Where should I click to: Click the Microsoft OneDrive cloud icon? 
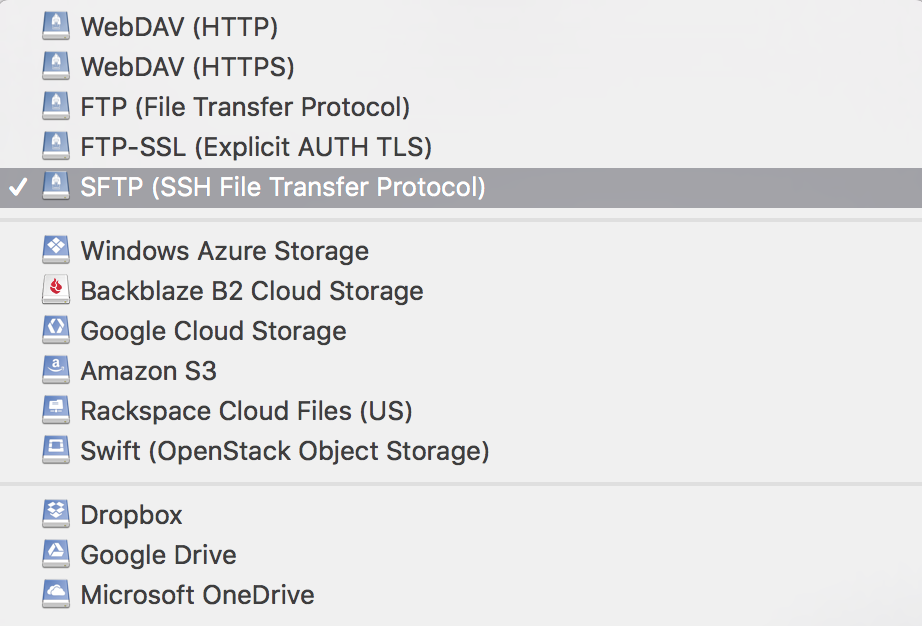(x=56, y=594)
